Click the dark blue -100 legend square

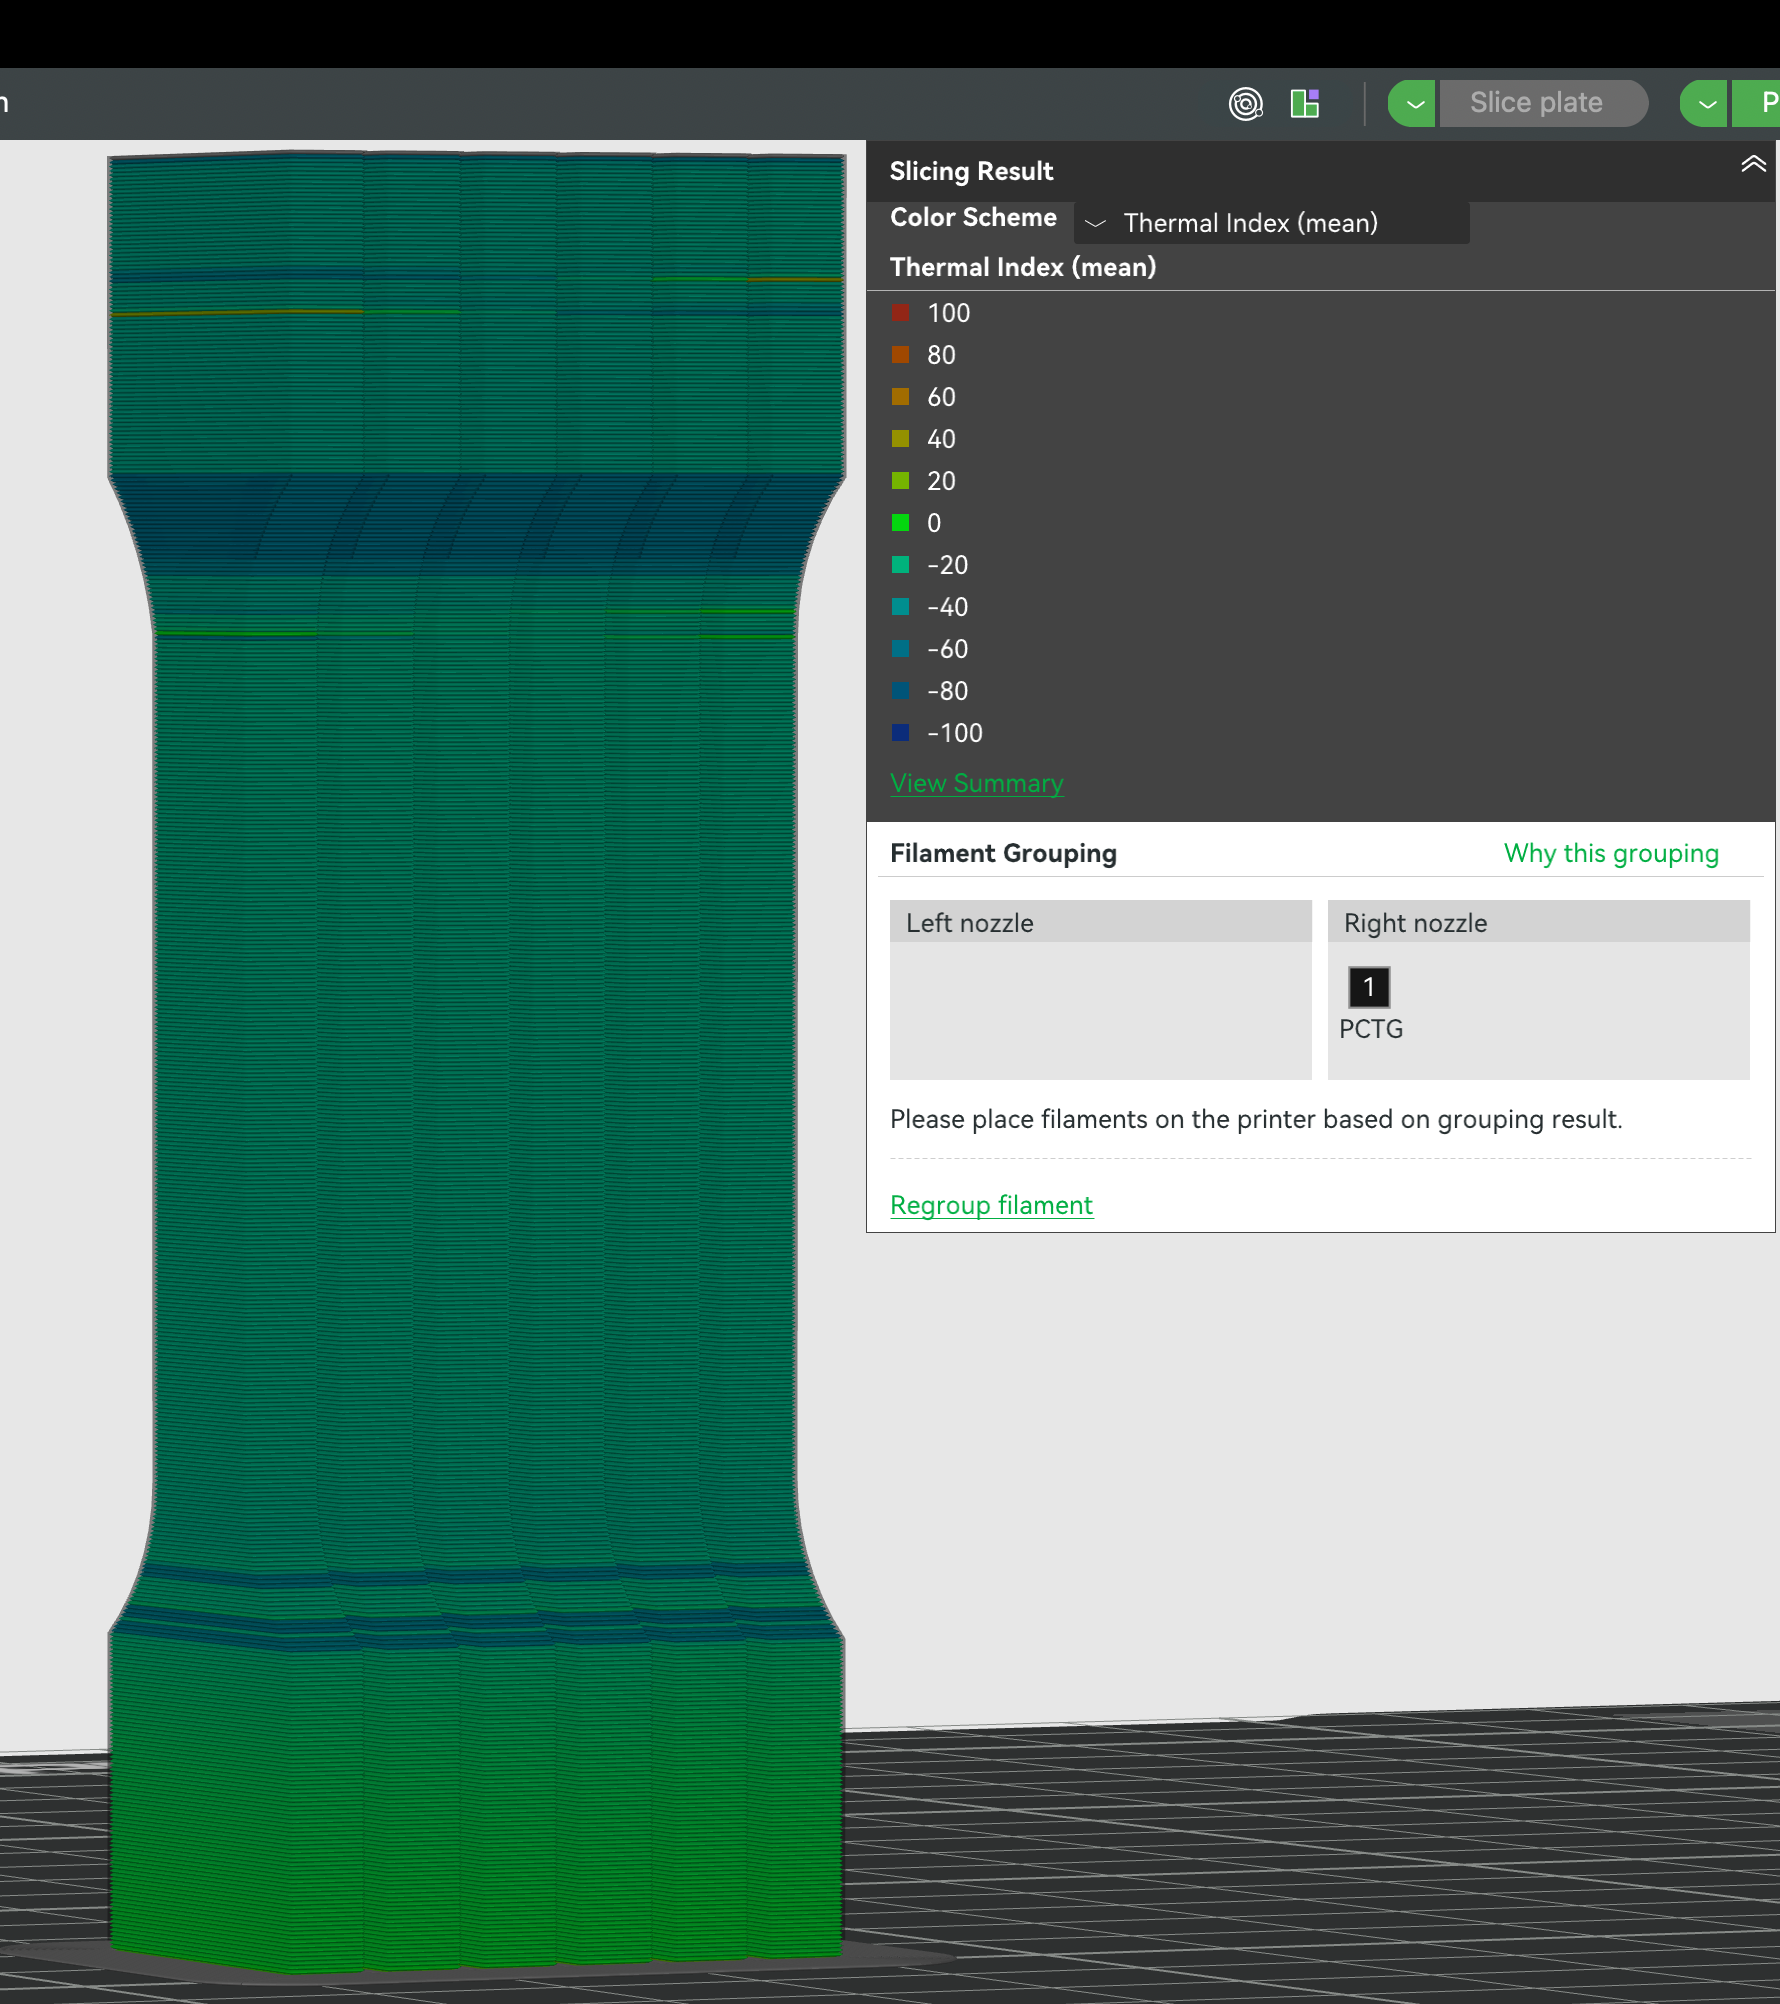point(900,733)
